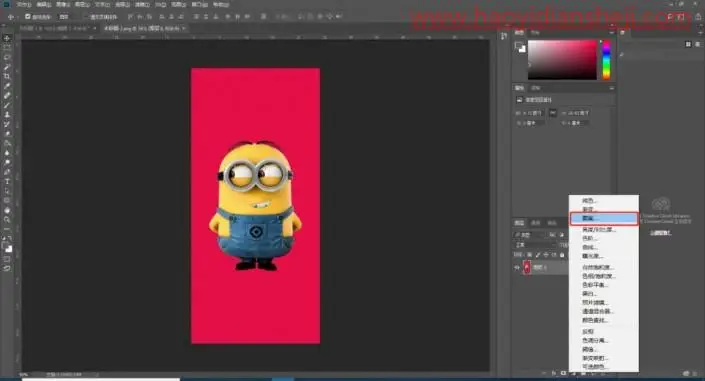Select the Rectangular Marquee tool
The width and height of the screenshot is (705, 381).
[7, 48]
